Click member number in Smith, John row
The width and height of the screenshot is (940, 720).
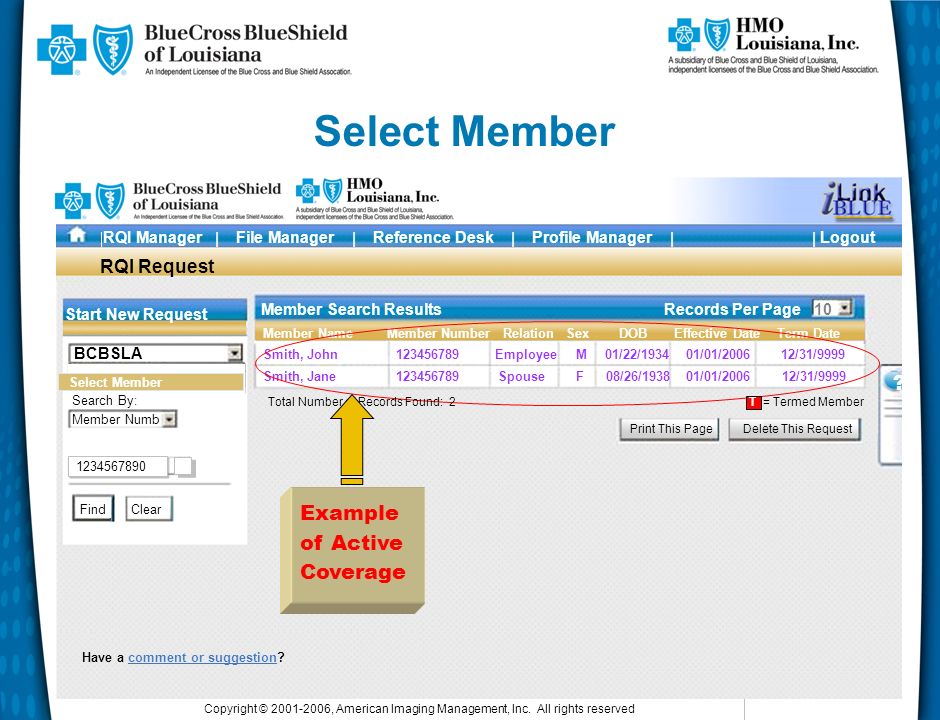coord(427,354)
